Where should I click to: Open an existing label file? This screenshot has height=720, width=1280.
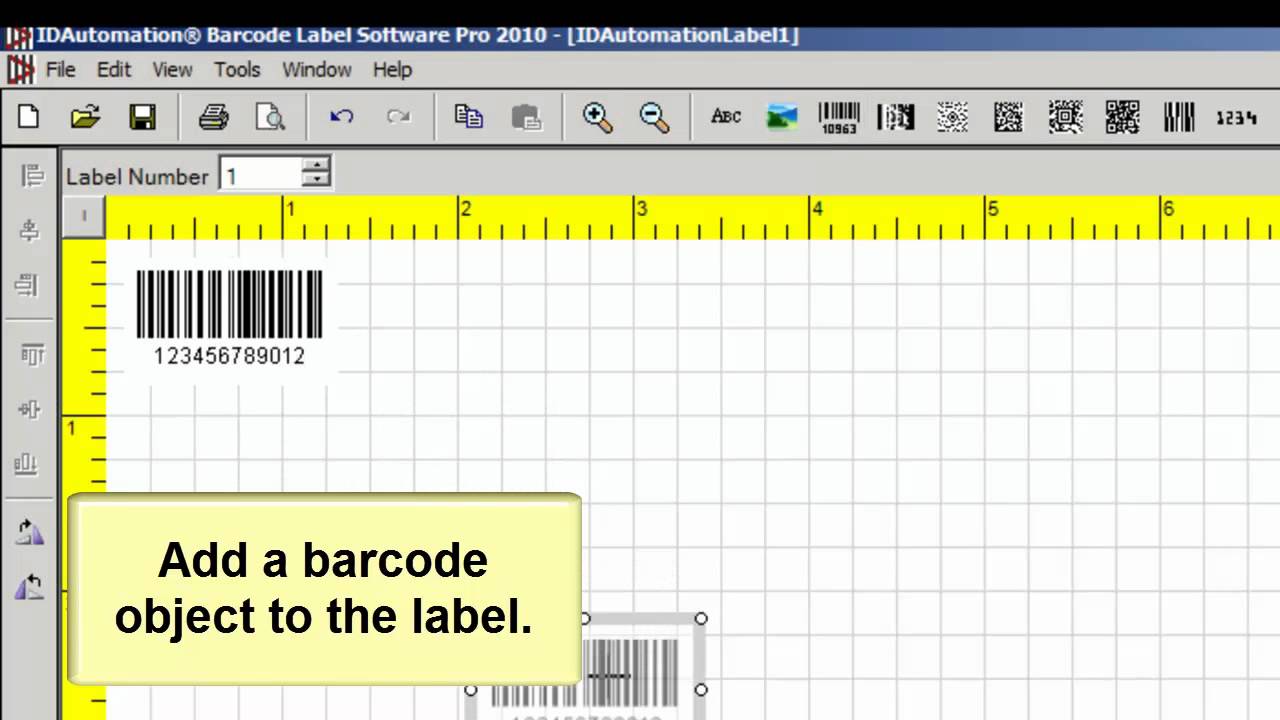[x=85, y=118]
